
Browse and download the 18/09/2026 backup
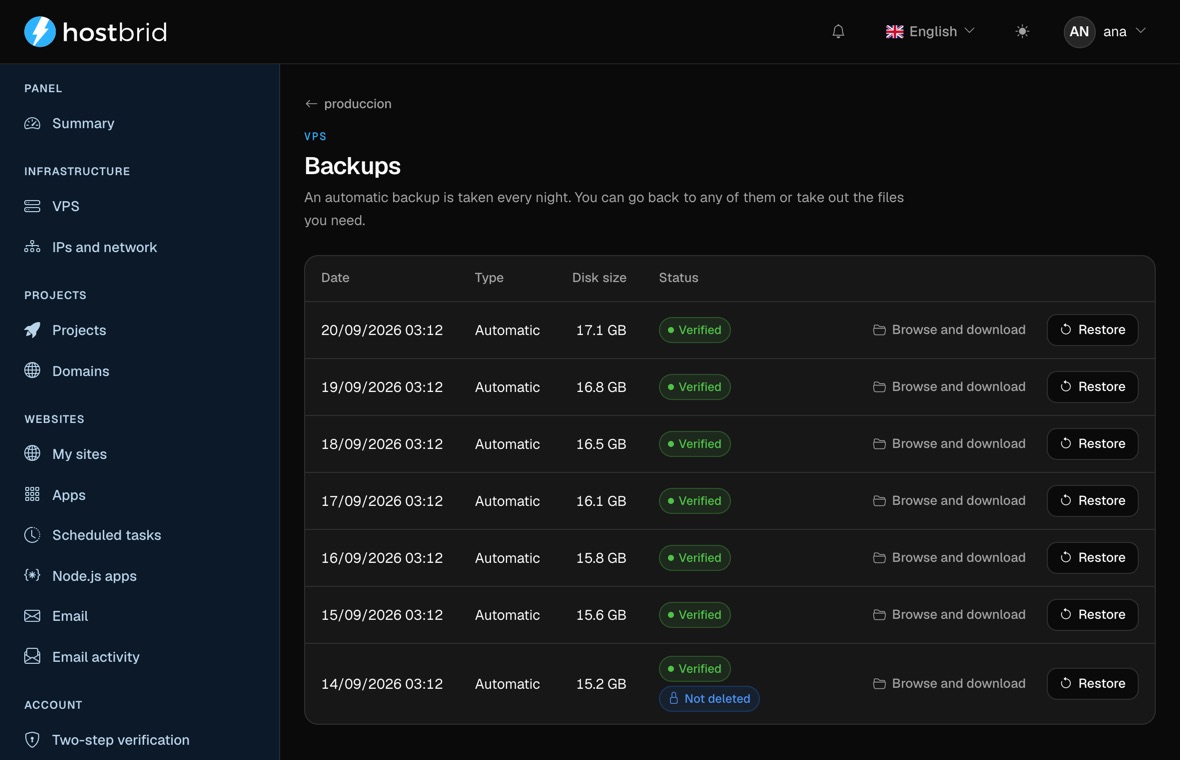[x=949, y=444]
